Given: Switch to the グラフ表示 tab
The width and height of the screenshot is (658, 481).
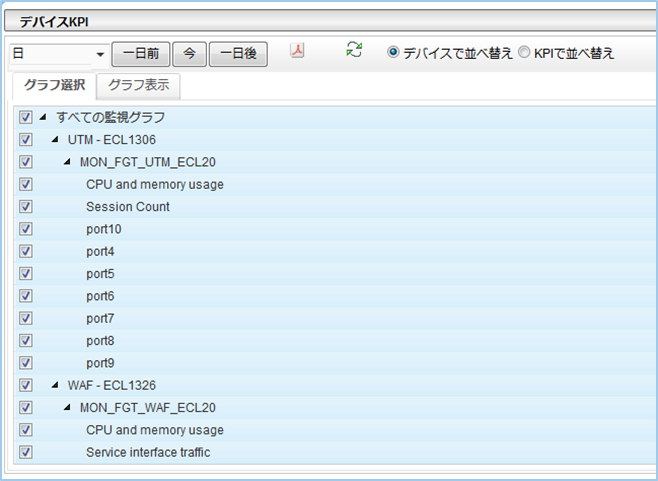Looking at the screenshot, I should click(x=138, y=85).
